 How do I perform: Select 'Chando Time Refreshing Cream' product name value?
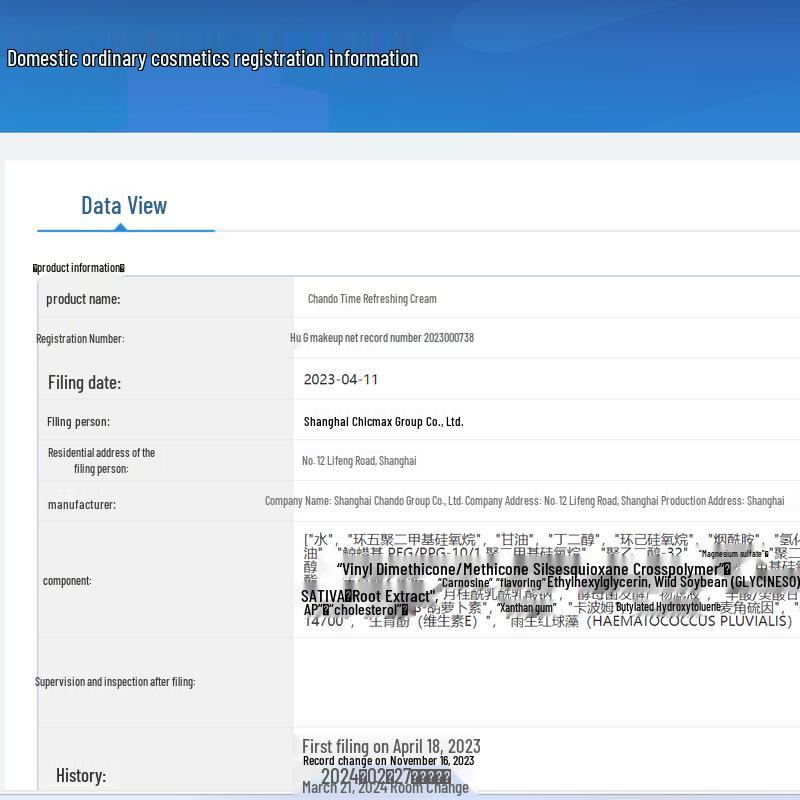(372, 299)
